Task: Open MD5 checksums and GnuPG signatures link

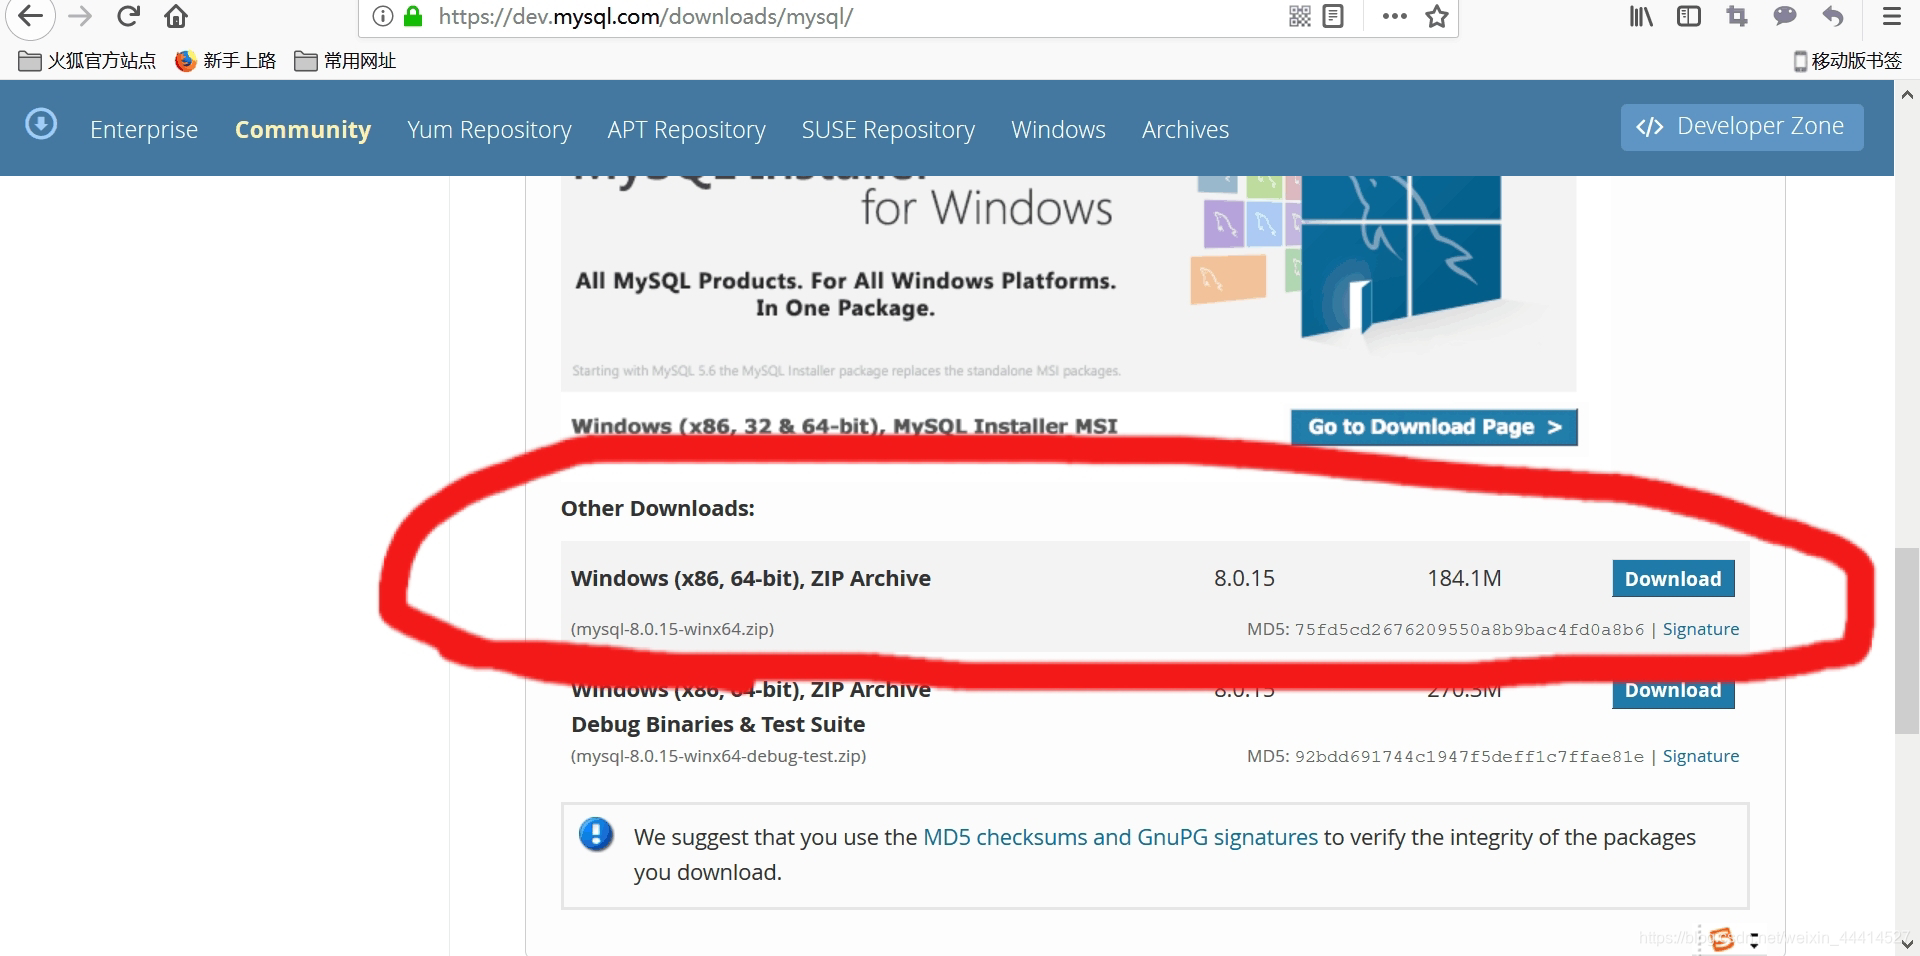Action: pyautogui.click(x=1120, y=837)
